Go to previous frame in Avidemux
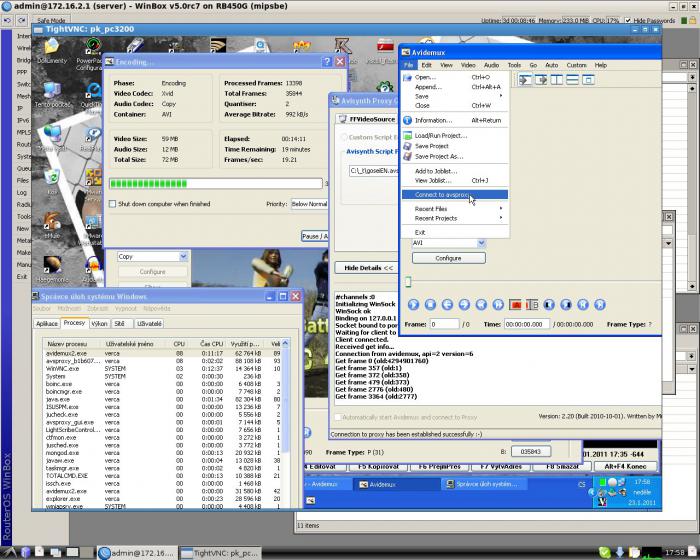The image size is (700, 560). 447,305
